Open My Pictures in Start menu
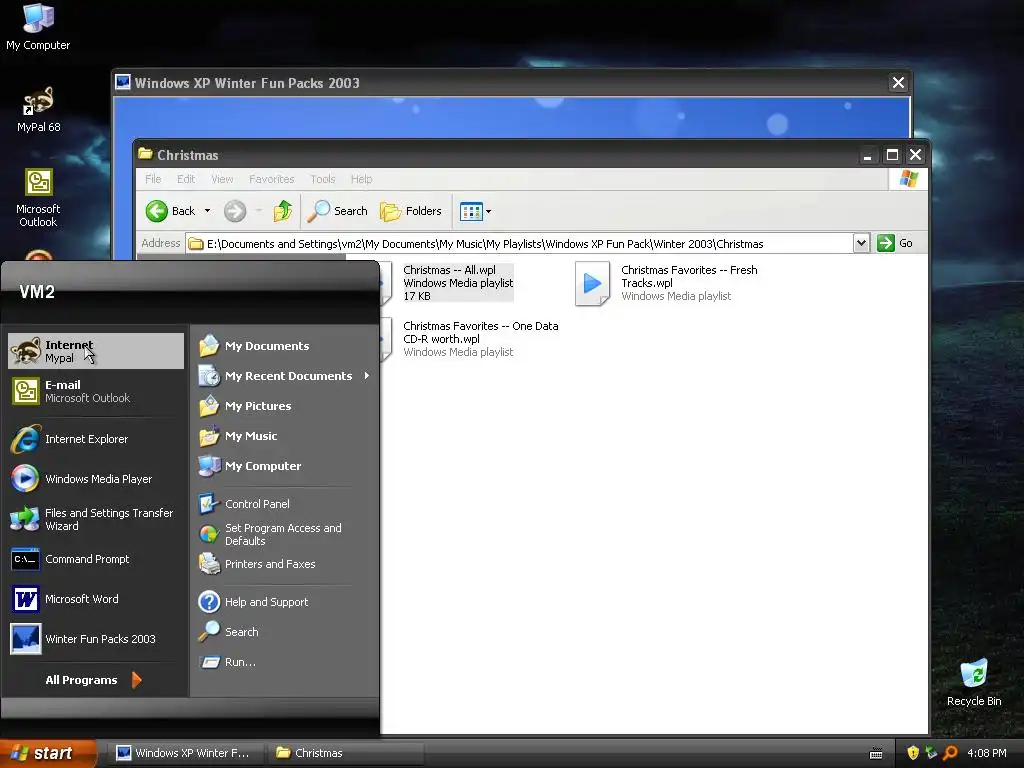The width and height of the screenshot is (1024, 768). (285, 406)
